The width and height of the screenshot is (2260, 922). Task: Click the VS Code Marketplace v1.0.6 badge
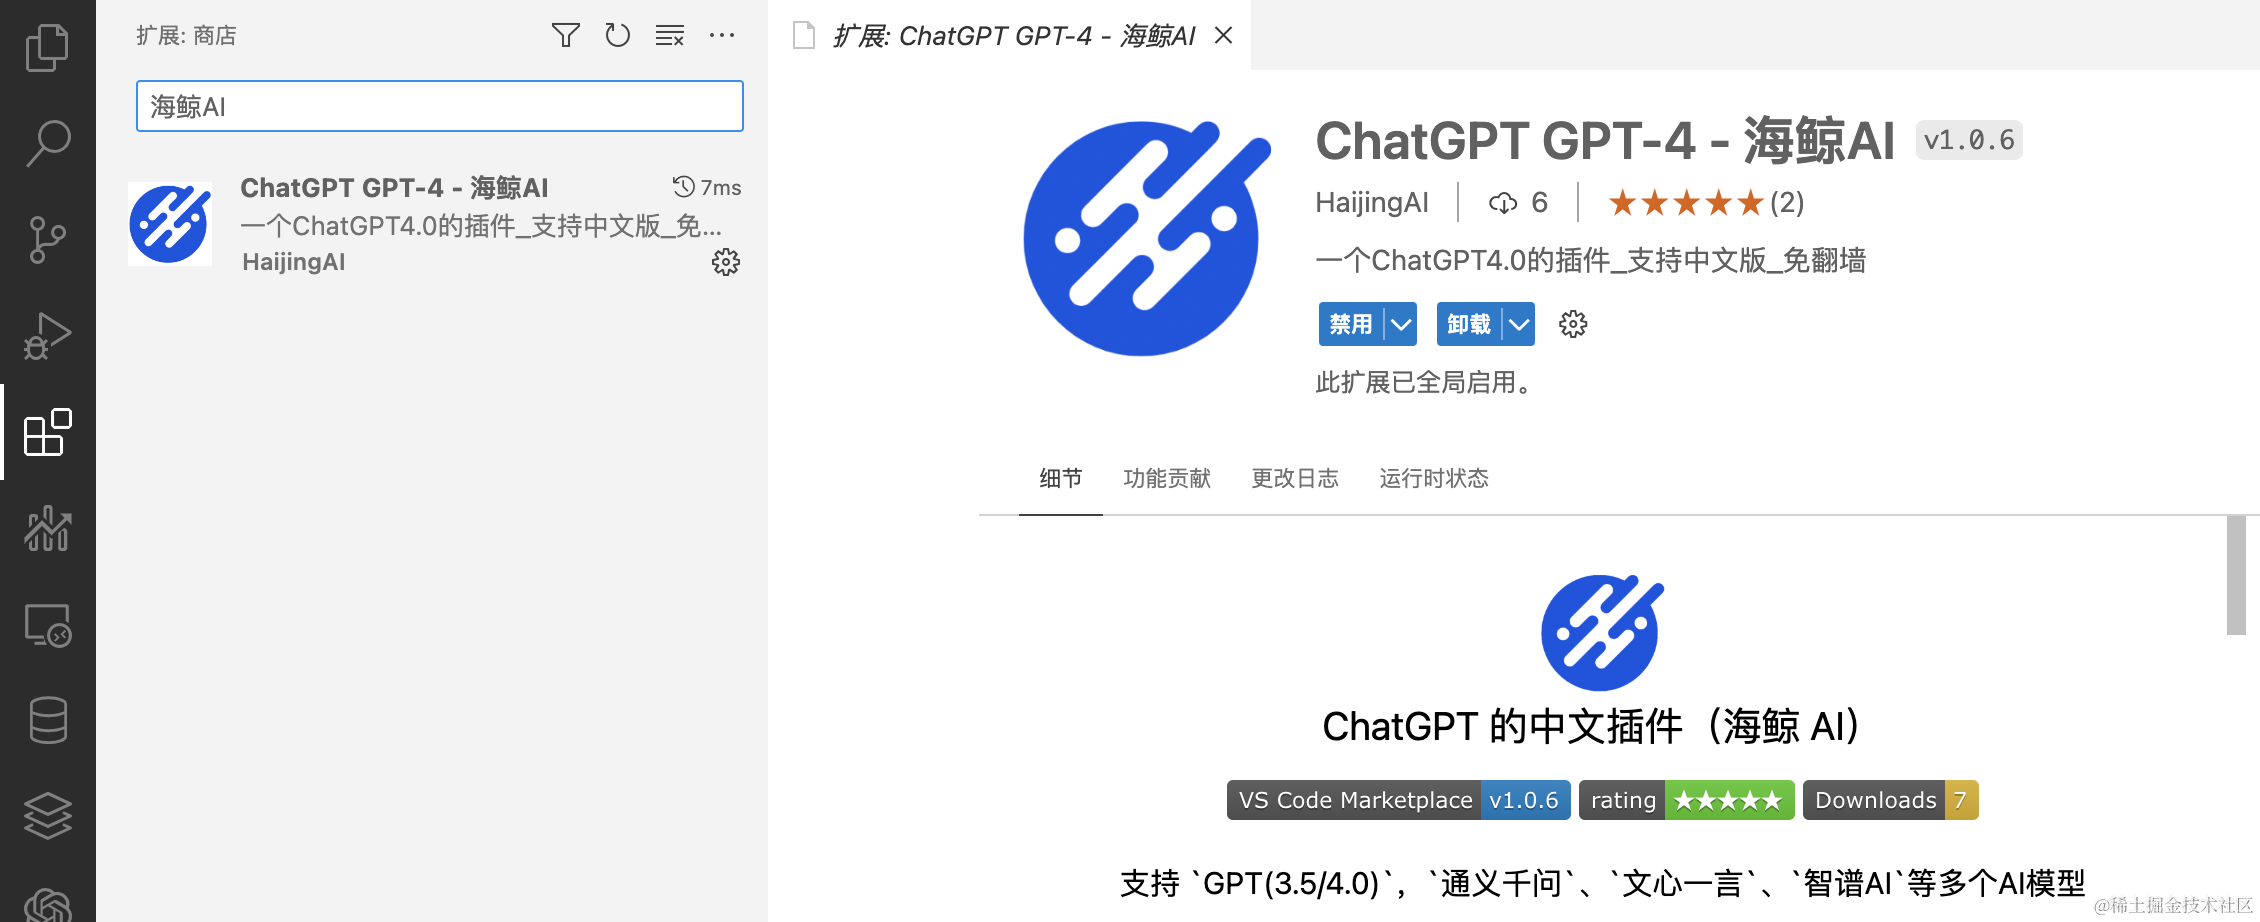(1398, 800)
